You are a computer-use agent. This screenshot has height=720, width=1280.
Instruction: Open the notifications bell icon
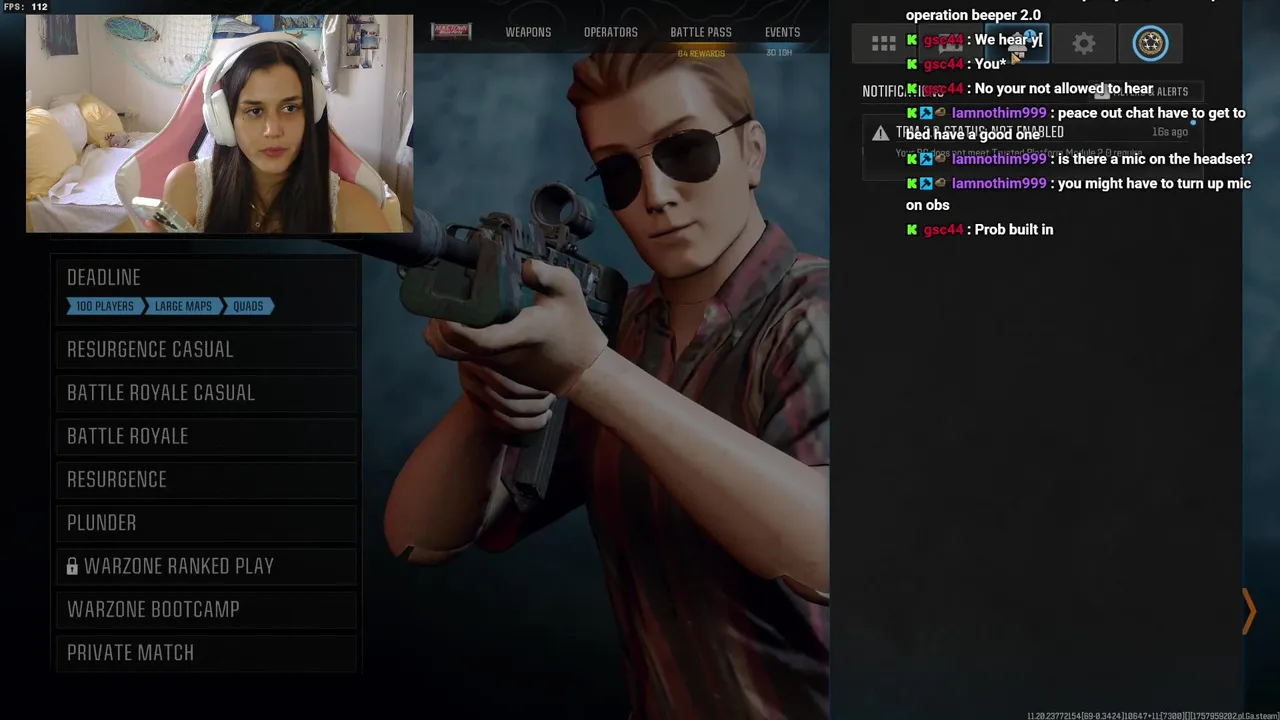[1017, 43]
